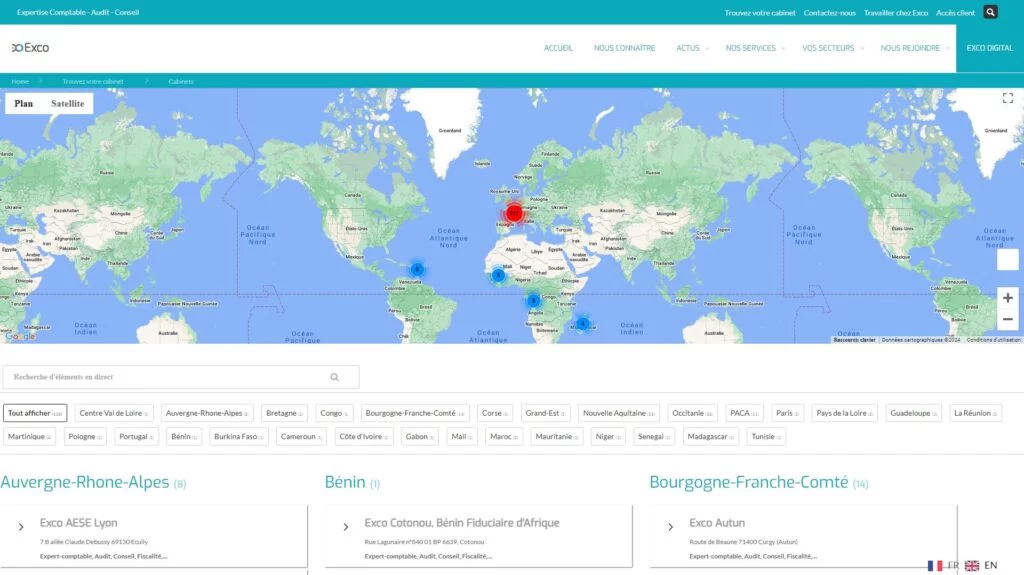Click the Google logo on the map
Viewport: 1024px width, 575px height.
[20, 336]
